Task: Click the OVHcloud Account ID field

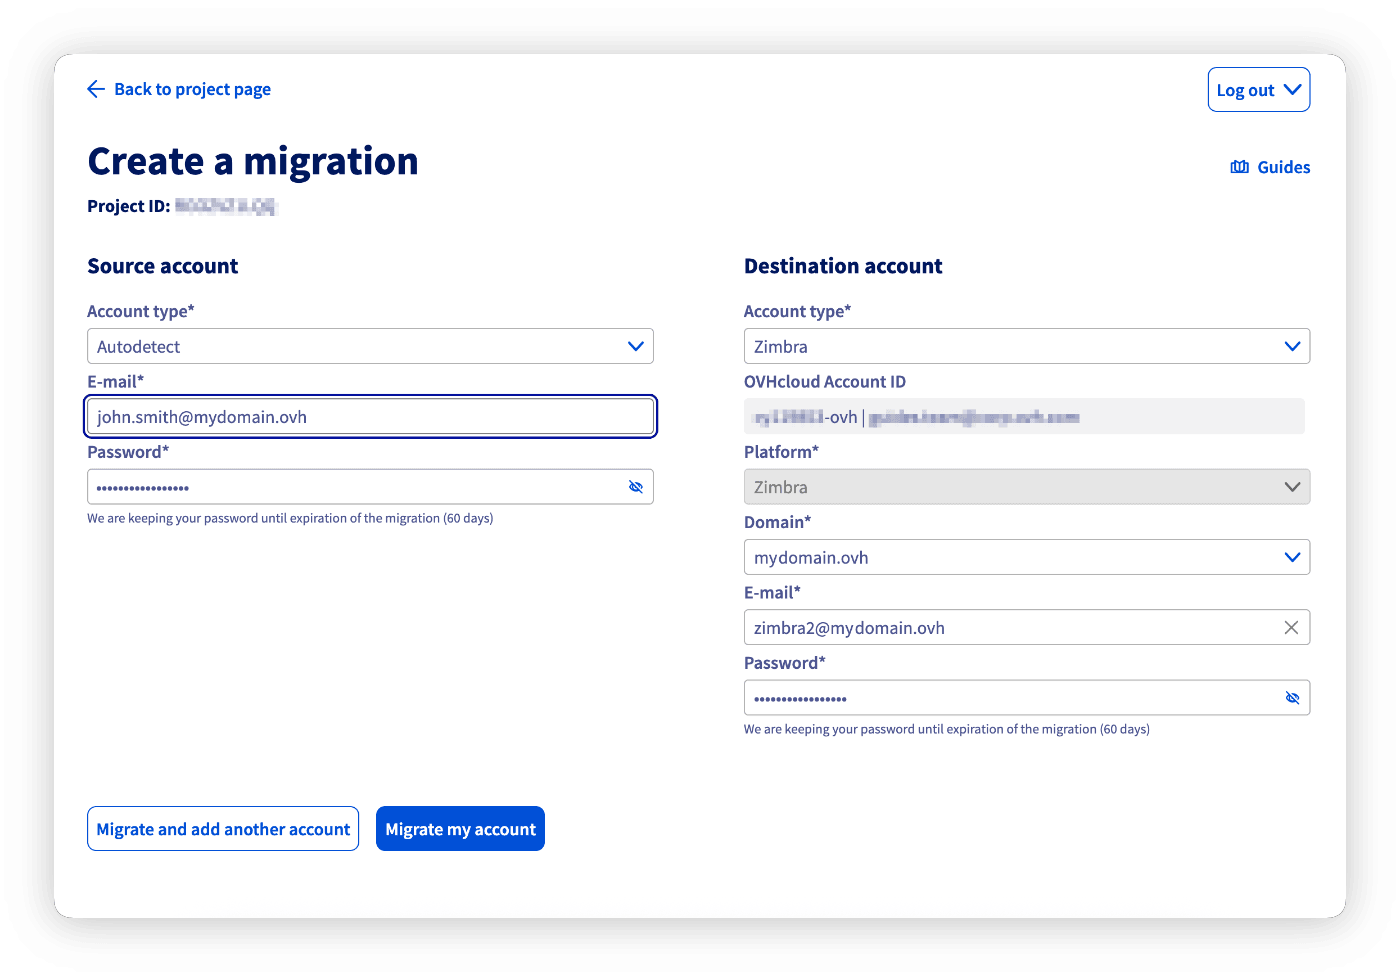Action: (x=1024, y=416)
